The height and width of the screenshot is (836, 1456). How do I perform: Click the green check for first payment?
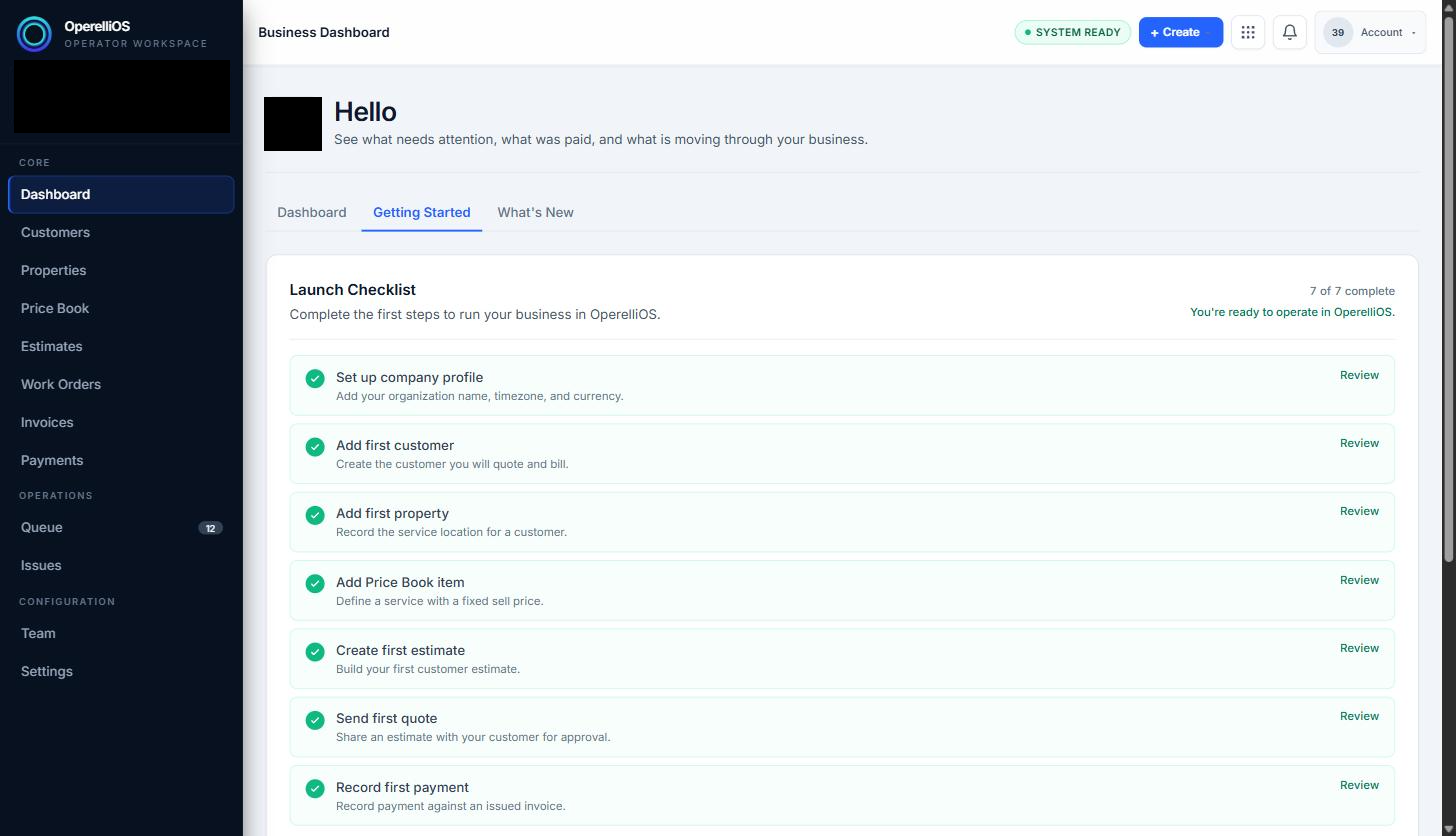pyautogui.click(x=315, y=788)
